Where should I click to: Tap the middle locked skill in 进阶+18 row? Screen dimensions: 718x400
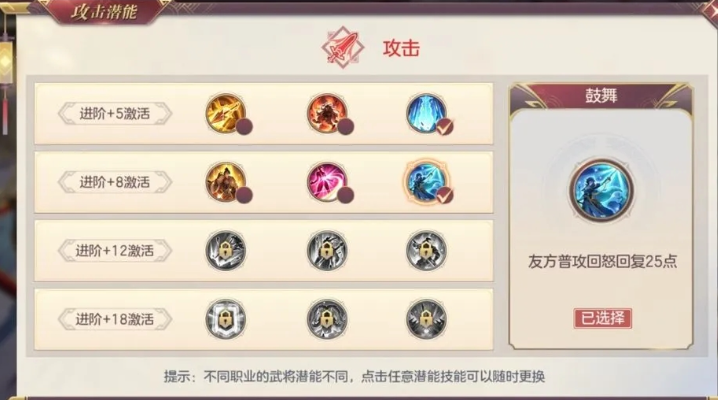(x=327, y=319)
